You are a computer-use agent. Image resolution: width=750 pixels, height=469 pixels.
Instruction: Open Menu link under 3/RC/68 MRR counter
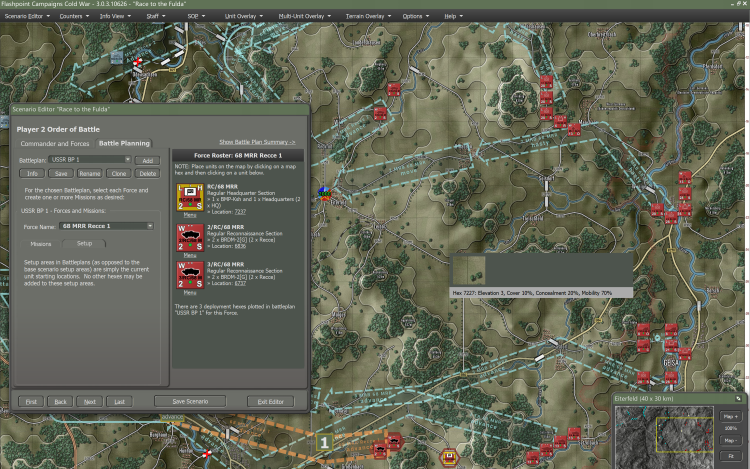(190, 293)
